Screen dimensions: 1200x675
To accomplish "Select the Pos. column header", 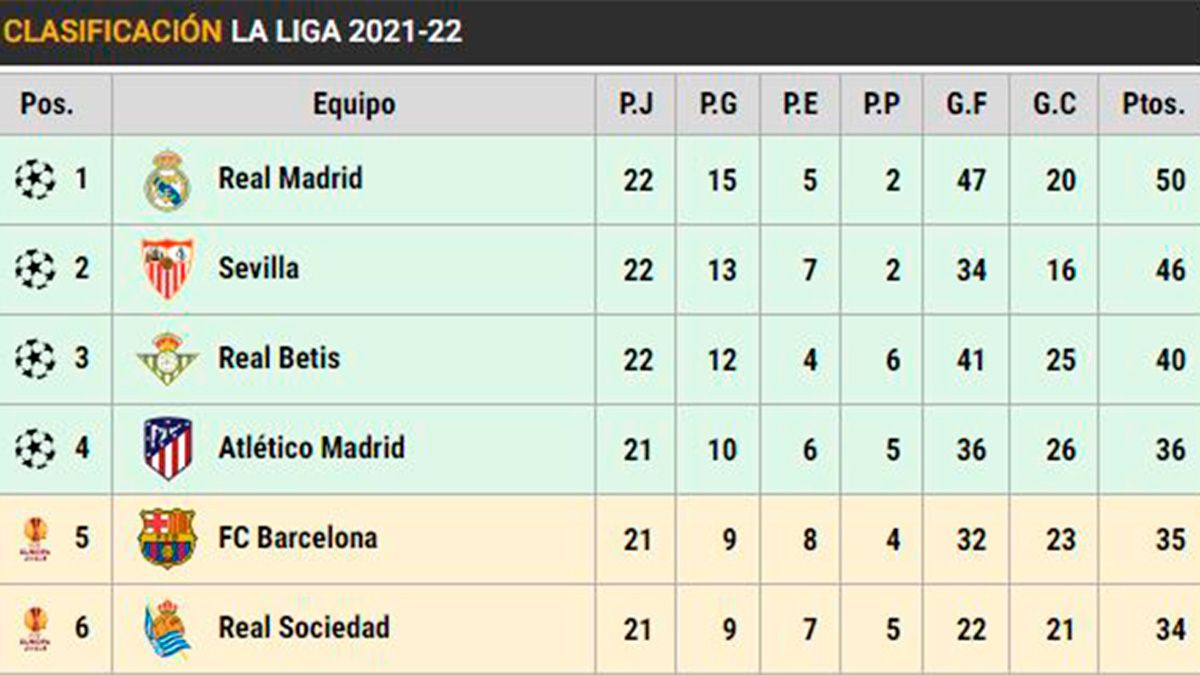I will coord(47,104).
